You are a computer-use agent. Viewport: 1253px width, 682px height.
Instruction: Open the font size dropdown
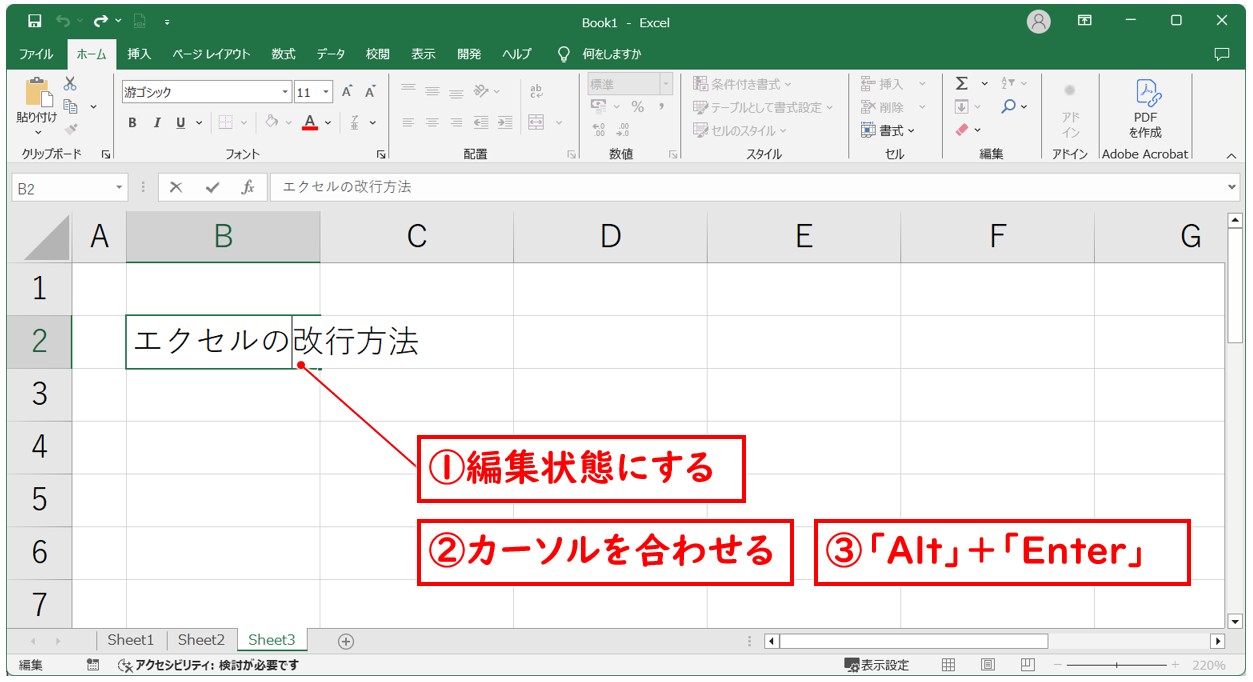[x=325, y=90]
